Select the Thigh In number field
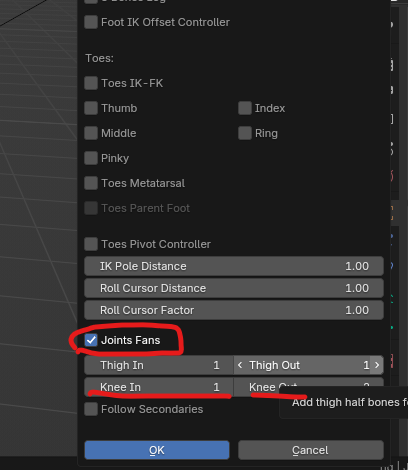 point(159,365)
